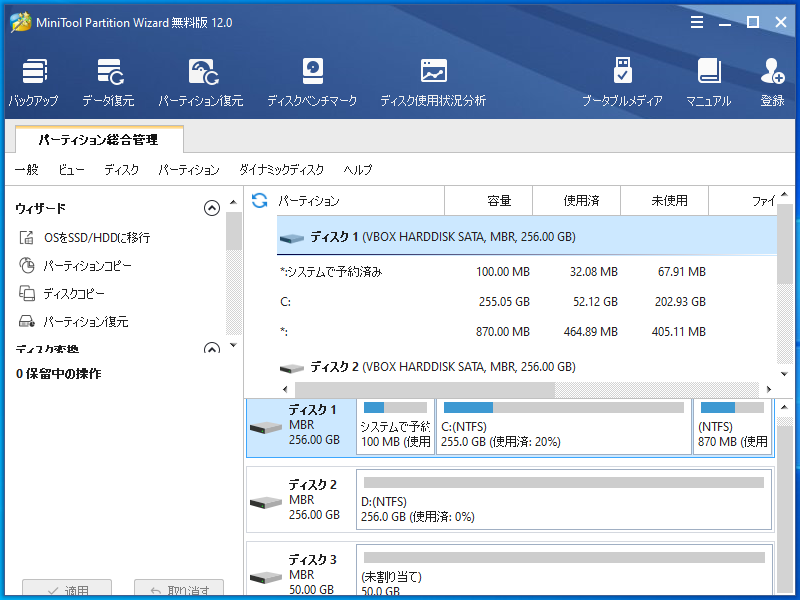Select ディスク 3 drive image in disk map

point(266,578)
